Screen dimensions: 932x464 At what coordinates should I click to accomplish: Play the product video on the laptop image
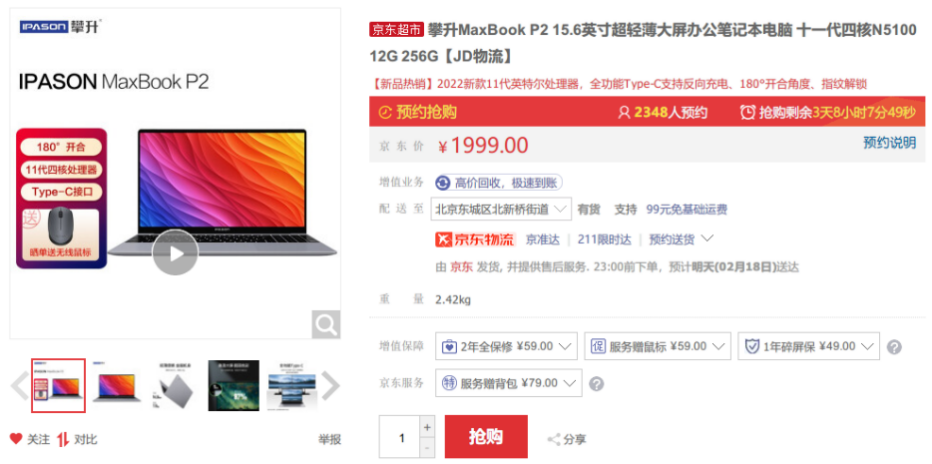coord(175,253)
